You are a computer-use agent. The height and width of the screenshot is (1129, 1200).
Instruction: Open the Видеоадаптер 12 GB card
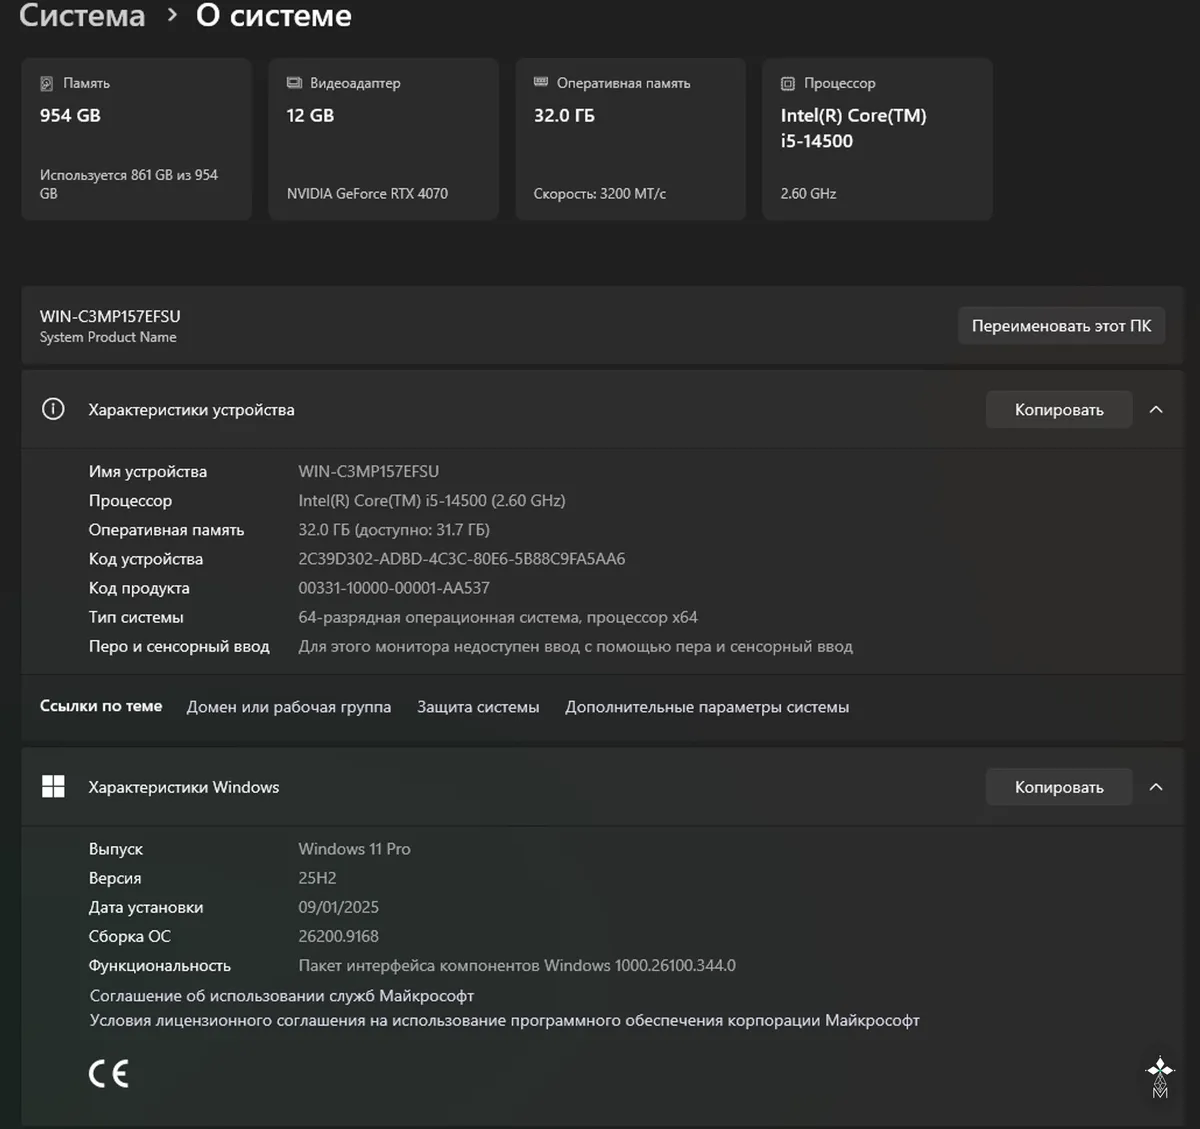click(383, 139)
